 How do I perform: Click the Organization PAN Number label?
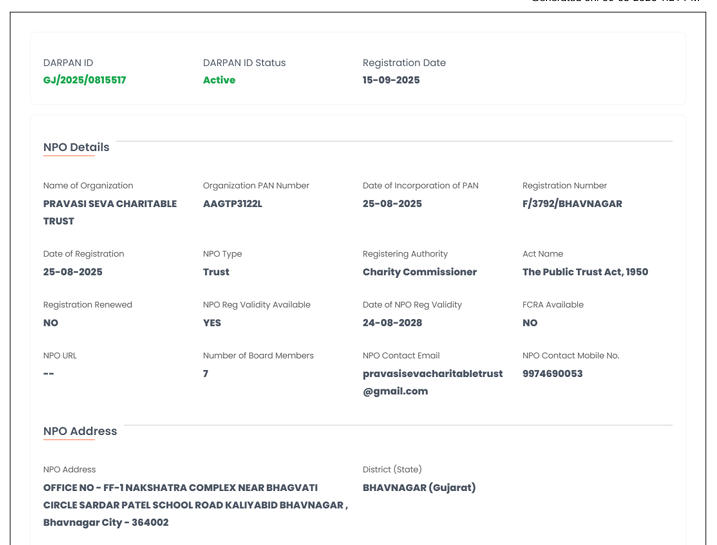[256, 186]
